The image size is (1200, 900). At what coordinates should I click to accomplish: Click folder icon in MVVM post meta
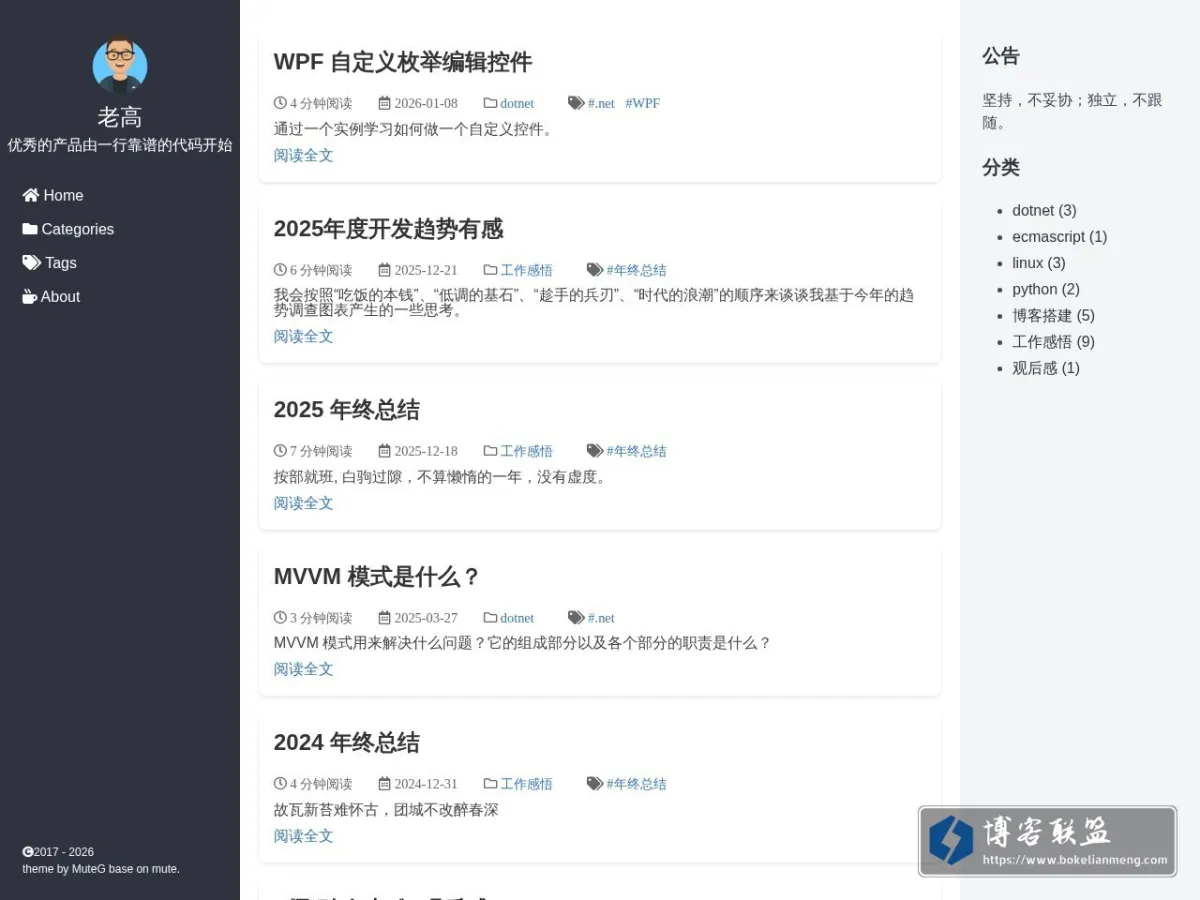pyautogui.click(x=490, y=618)
